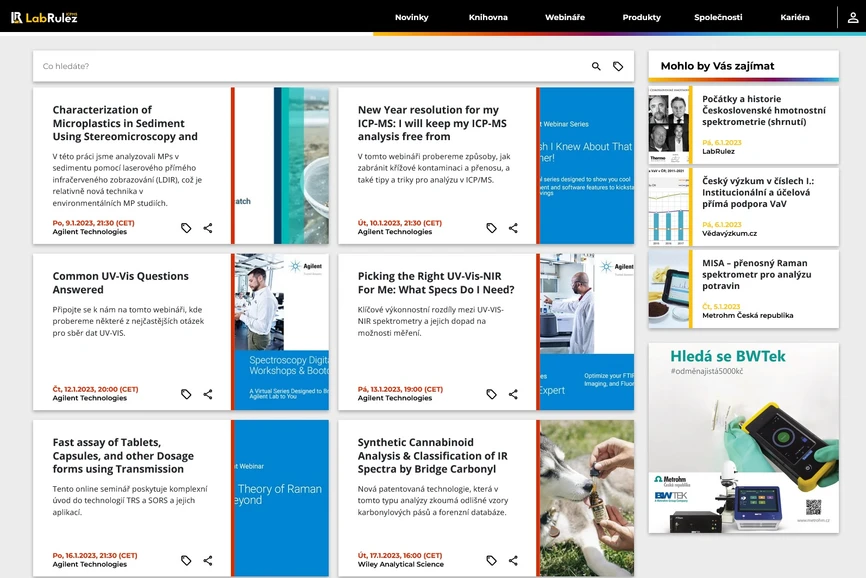Viewport: 866px width, 578px height.
Task: Click 'Vědavýzkum.cz' source label
Action: [x=730, y=234]
